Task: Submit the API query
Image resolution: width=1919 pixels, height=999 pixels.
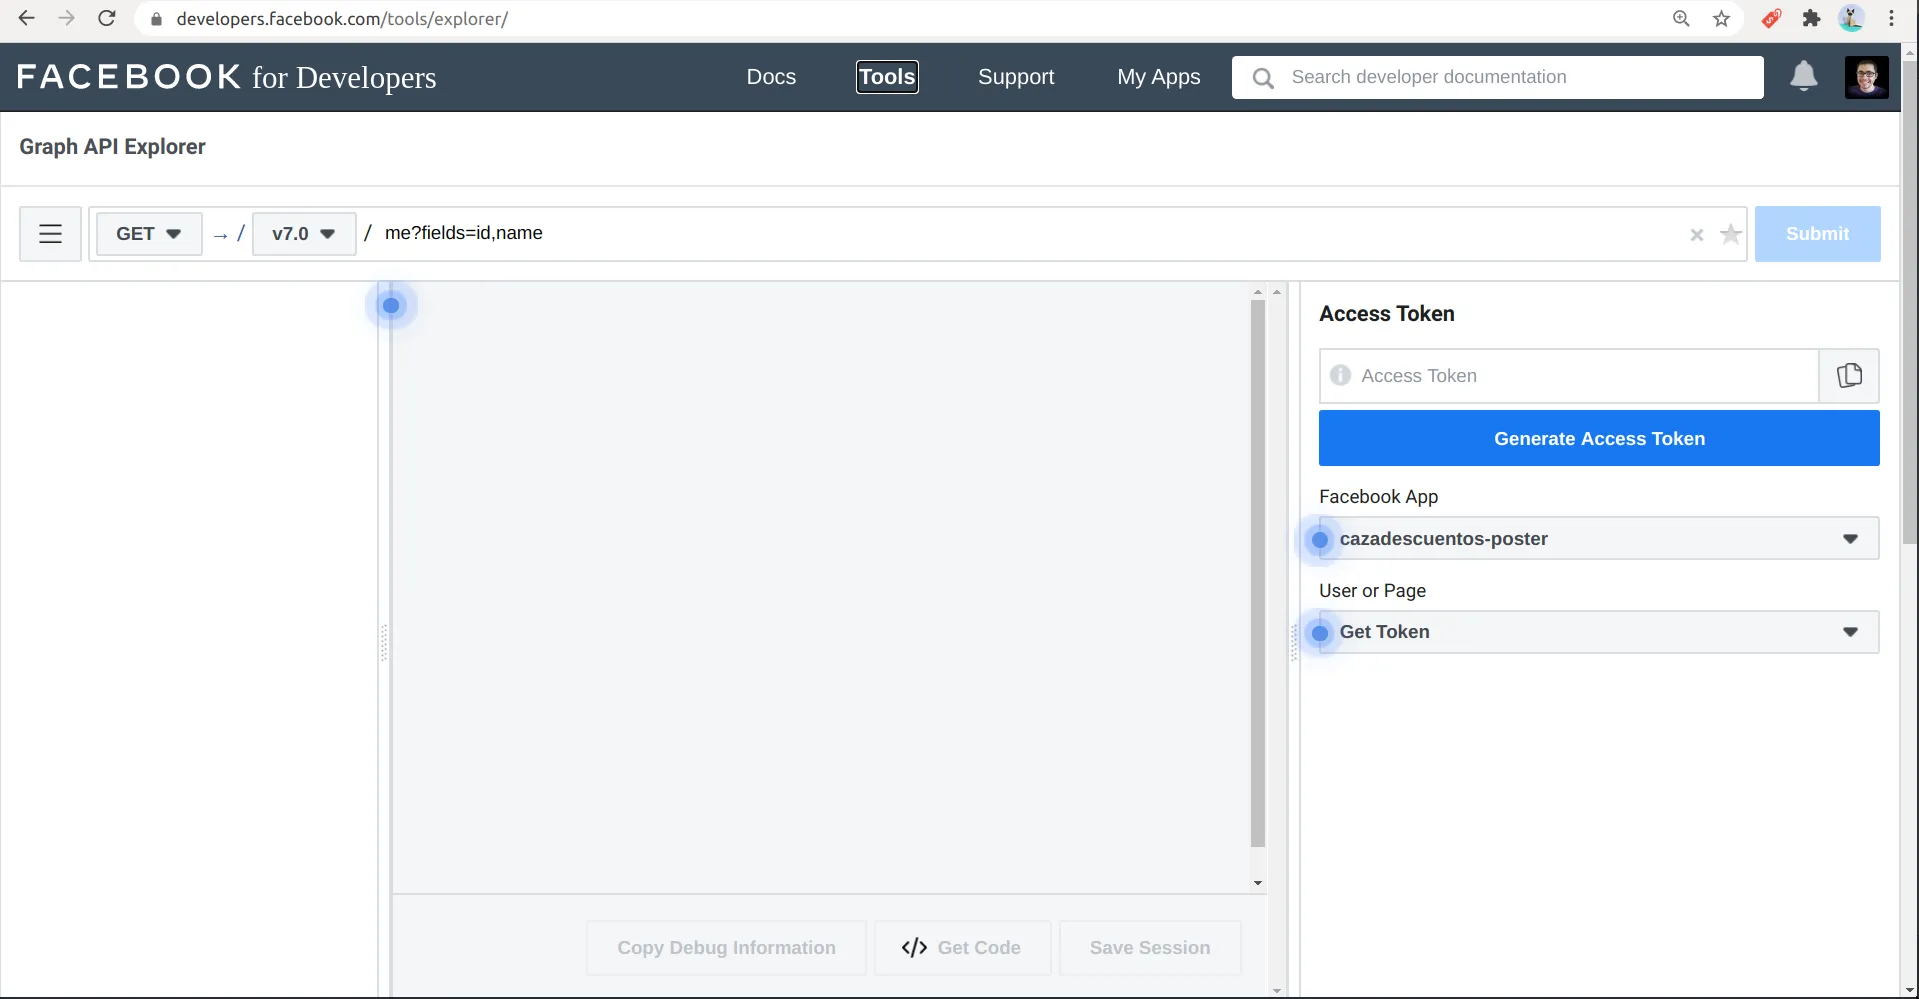Action: tap(1817, 234)
